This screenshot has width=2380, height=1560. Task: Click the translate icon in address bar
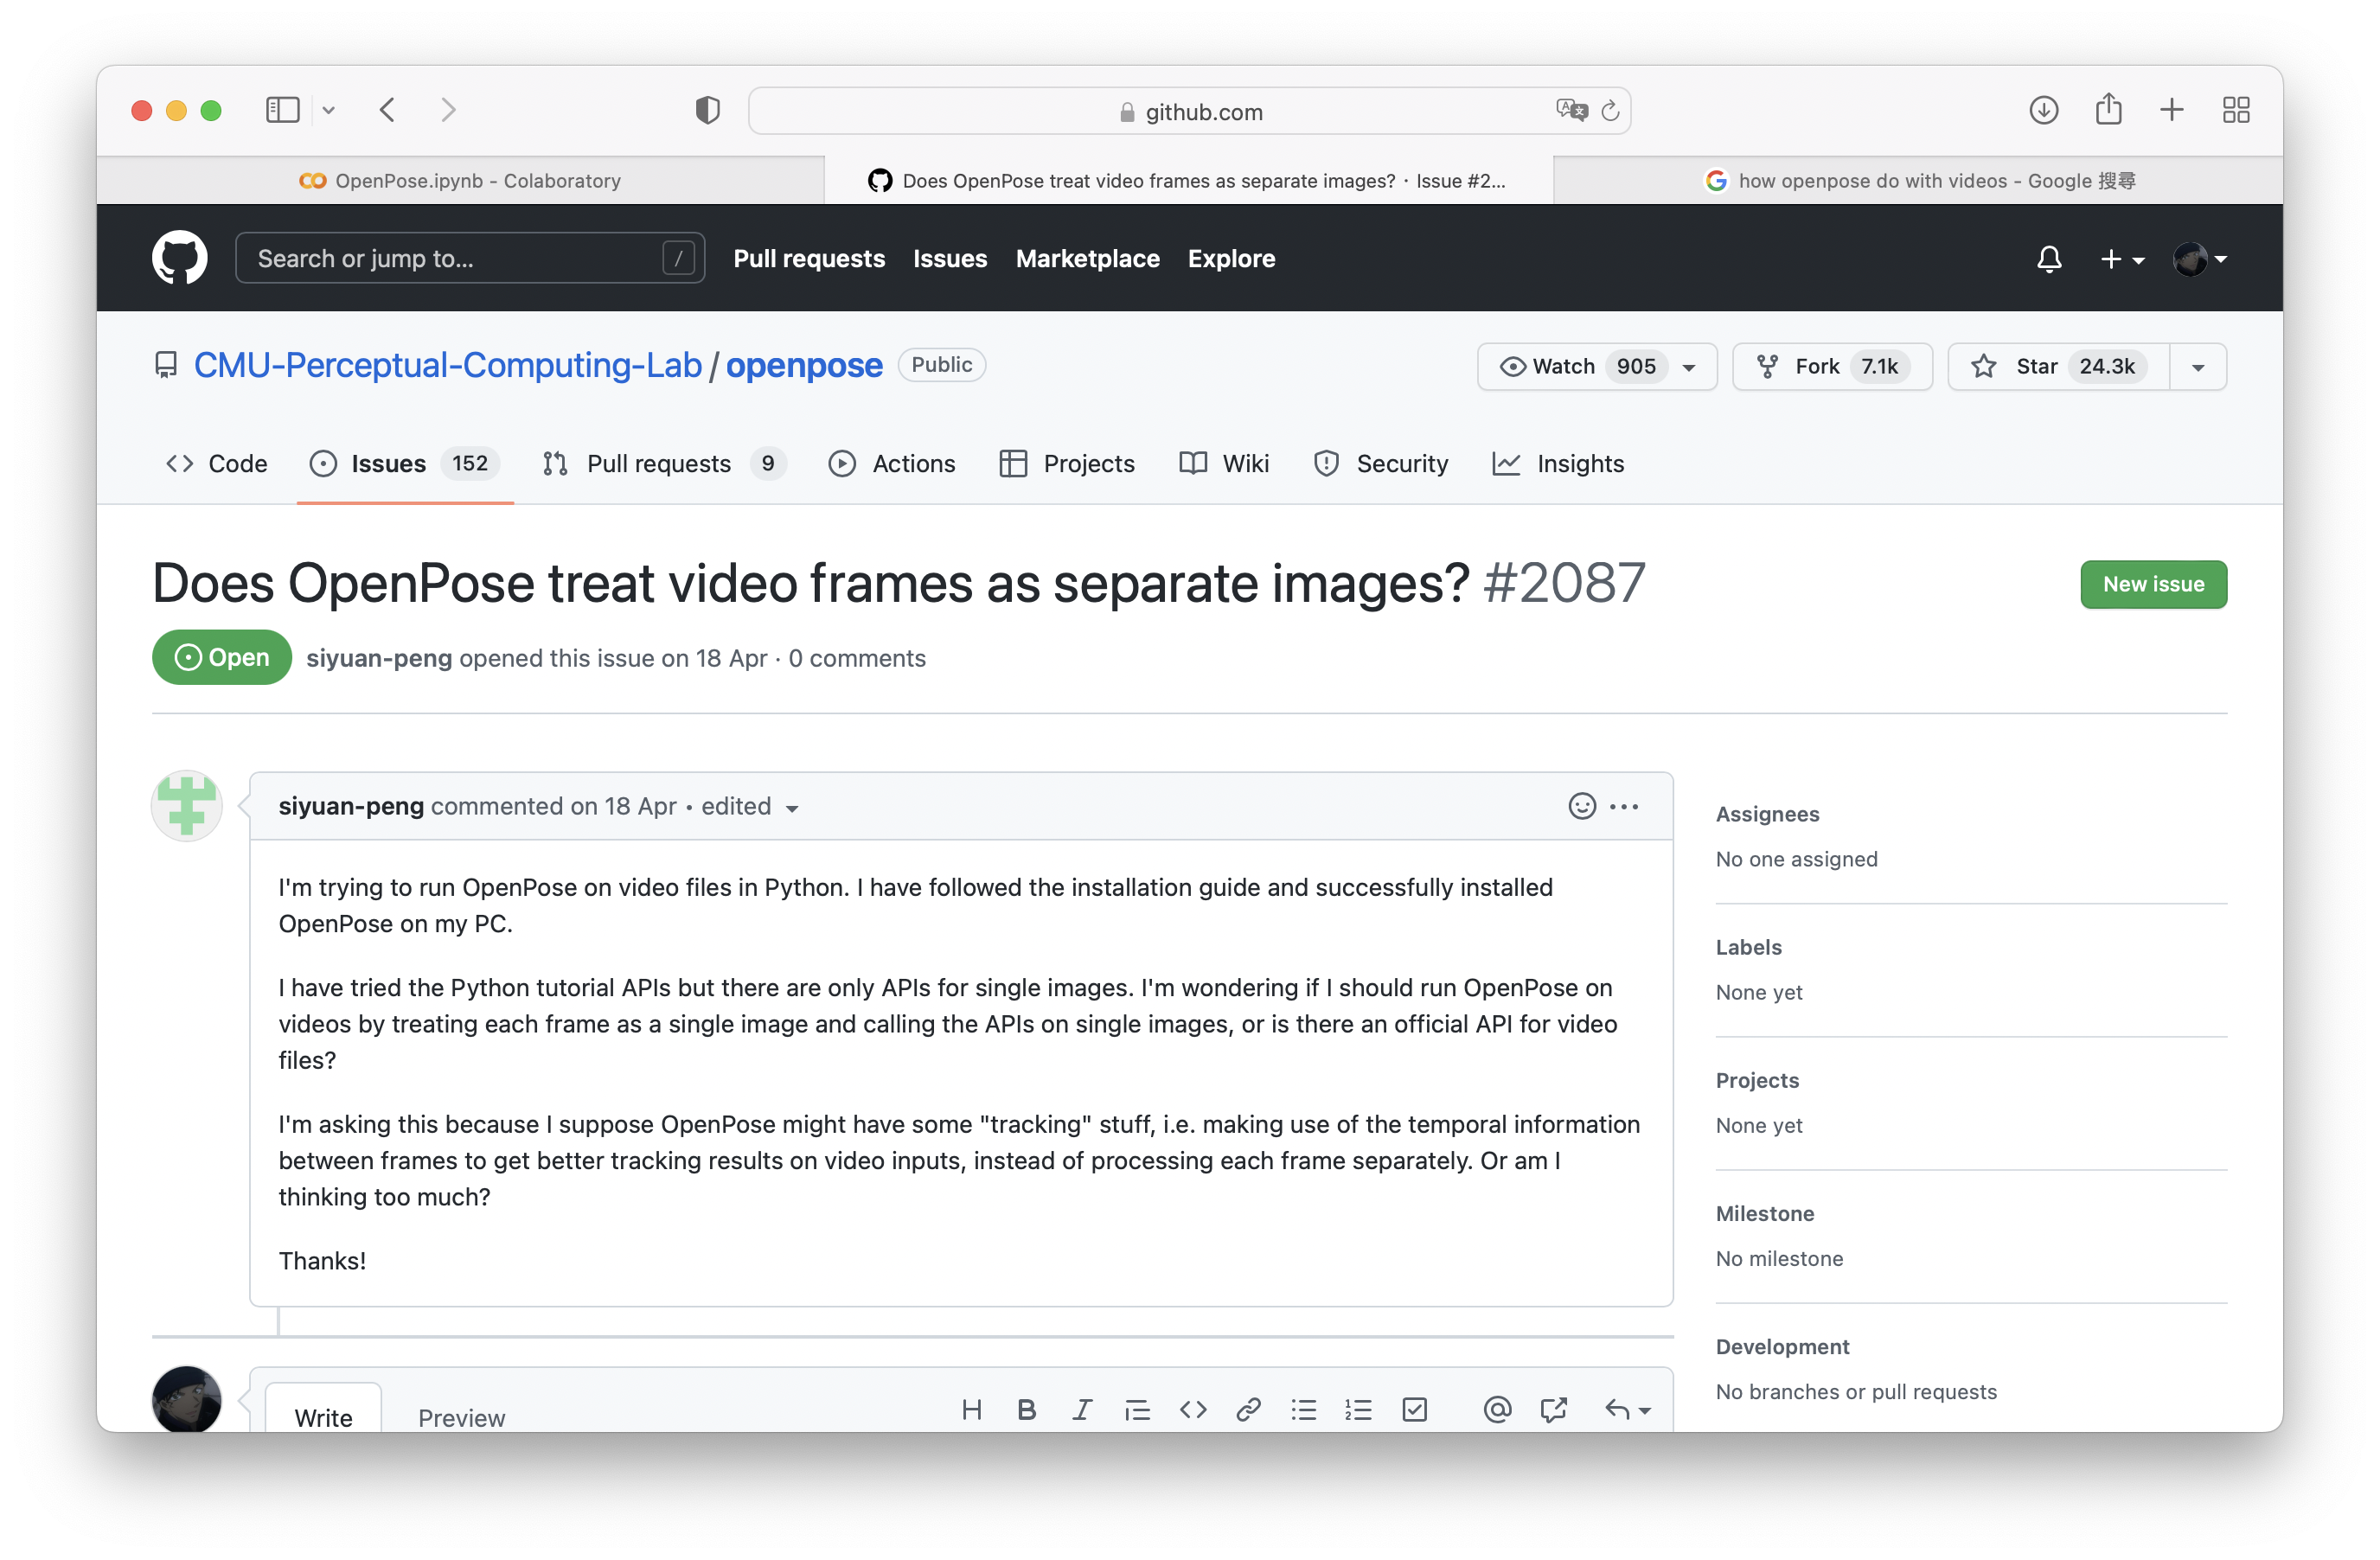[1571, 110]
